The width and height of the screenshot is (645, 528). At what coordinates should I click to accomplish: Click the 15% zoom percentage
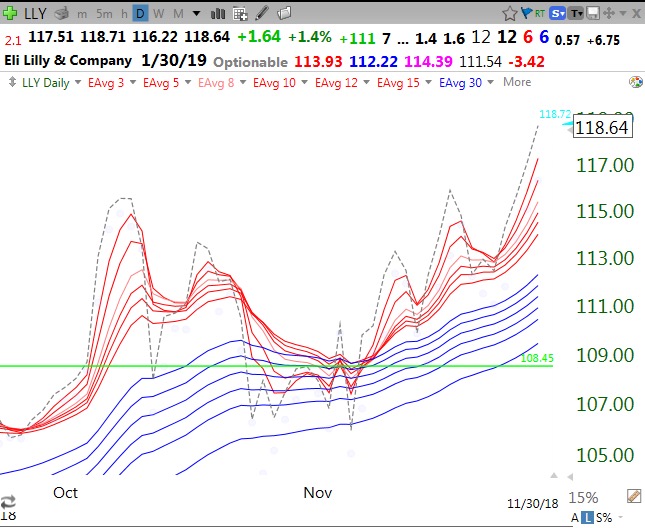point(583,498)
